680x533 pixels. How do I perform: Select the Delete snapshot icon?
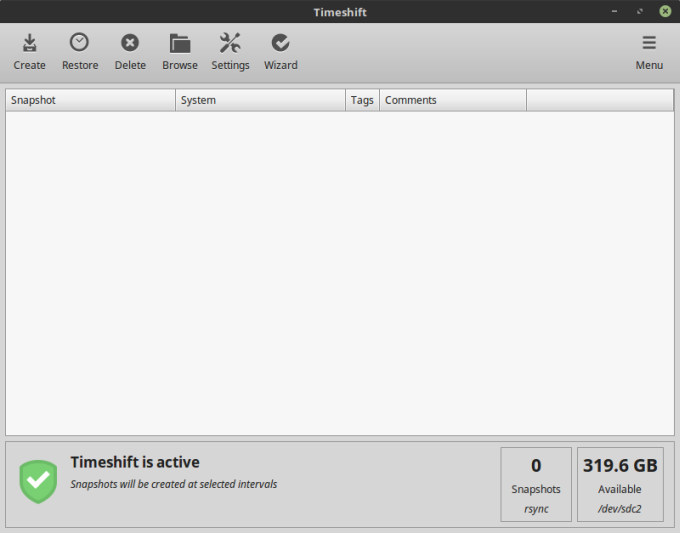pyautogui.click(x=130, y=43)
